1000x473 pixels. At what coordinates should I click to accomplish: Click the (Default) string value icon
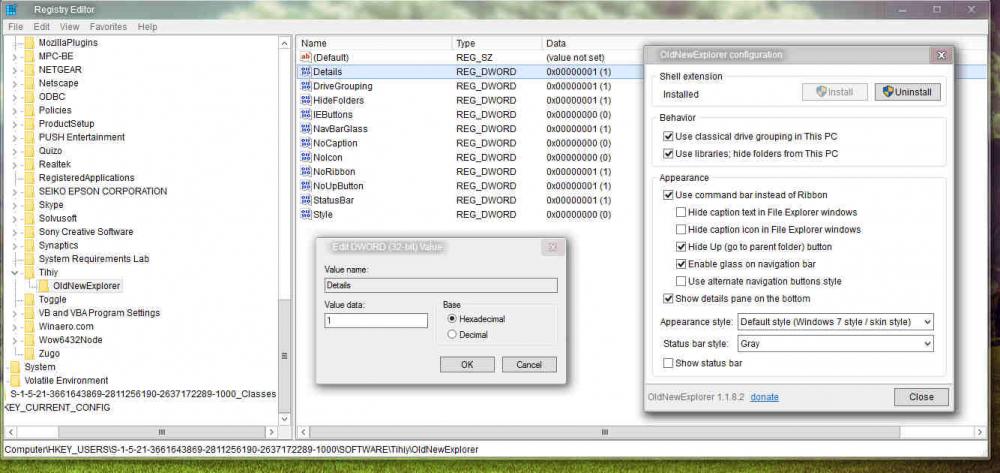[305, 57]
